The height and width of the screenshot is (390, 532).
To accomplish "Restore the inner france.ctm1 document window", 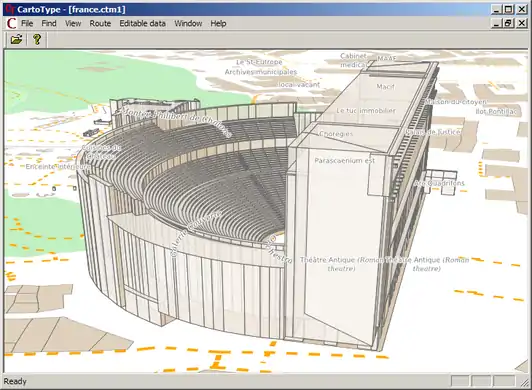I will (508, 23).
